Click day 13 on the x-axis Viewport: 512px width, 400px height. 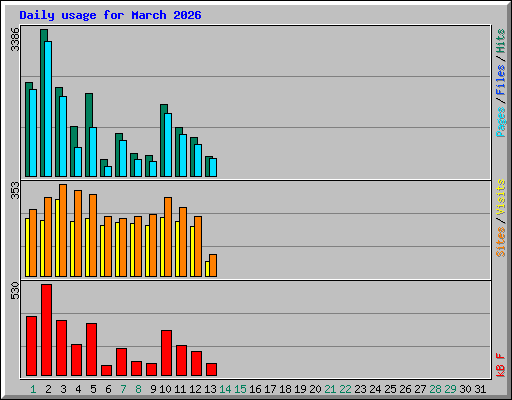coord(210,389)
